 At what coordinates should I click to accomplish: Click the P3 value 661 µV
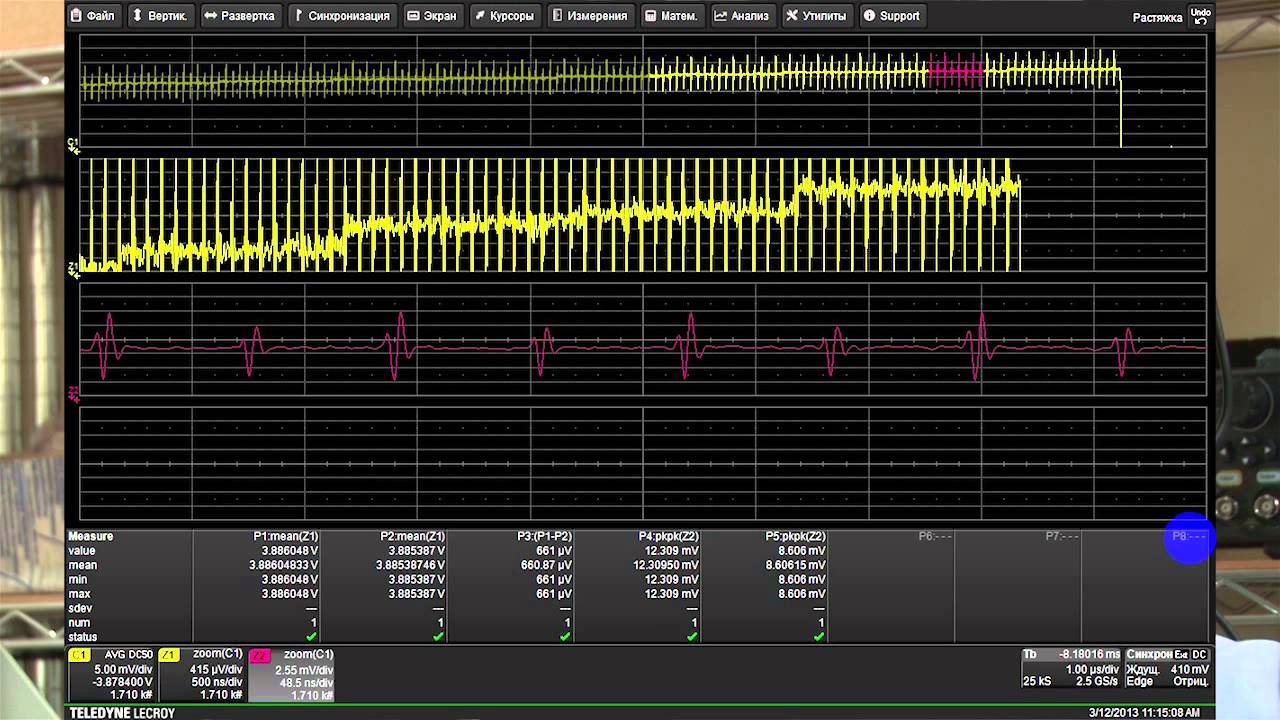click(554, 551)
